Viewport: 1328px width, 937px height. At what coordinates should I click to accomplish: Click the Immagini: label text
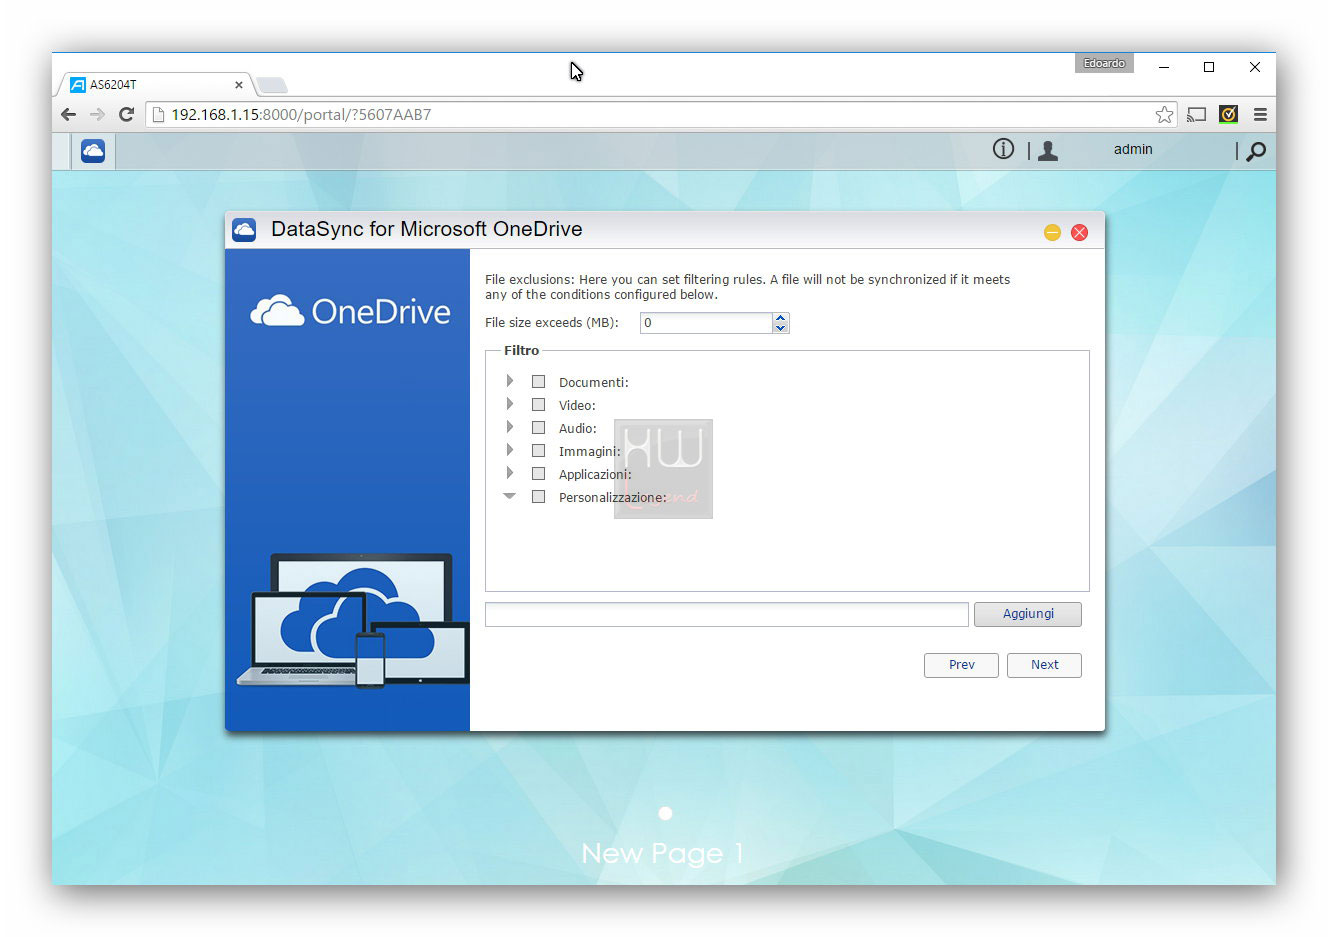pos(589,451)
